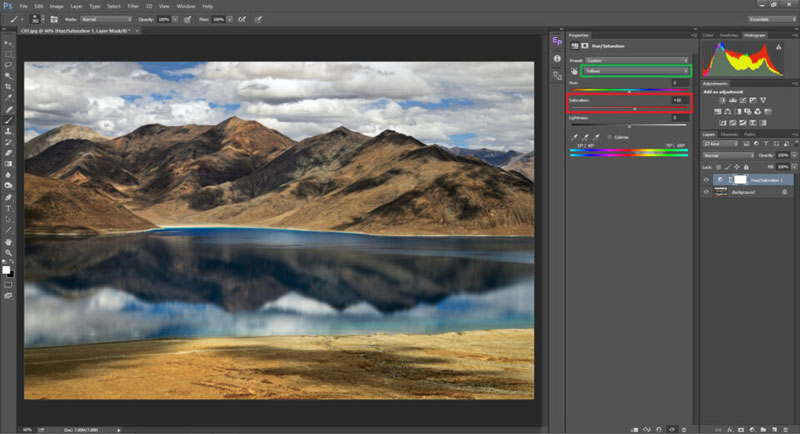
Task: Click the Saturation slider track
Action: tap(628, 108)
